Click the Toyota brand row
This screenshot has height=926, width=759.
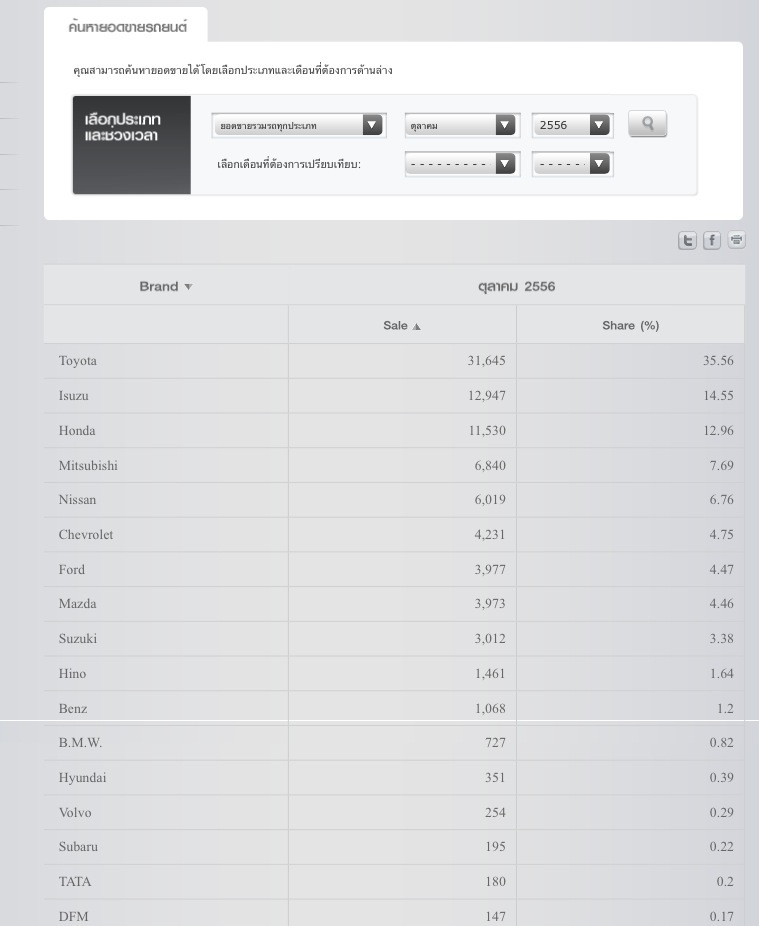pos(78,361)
